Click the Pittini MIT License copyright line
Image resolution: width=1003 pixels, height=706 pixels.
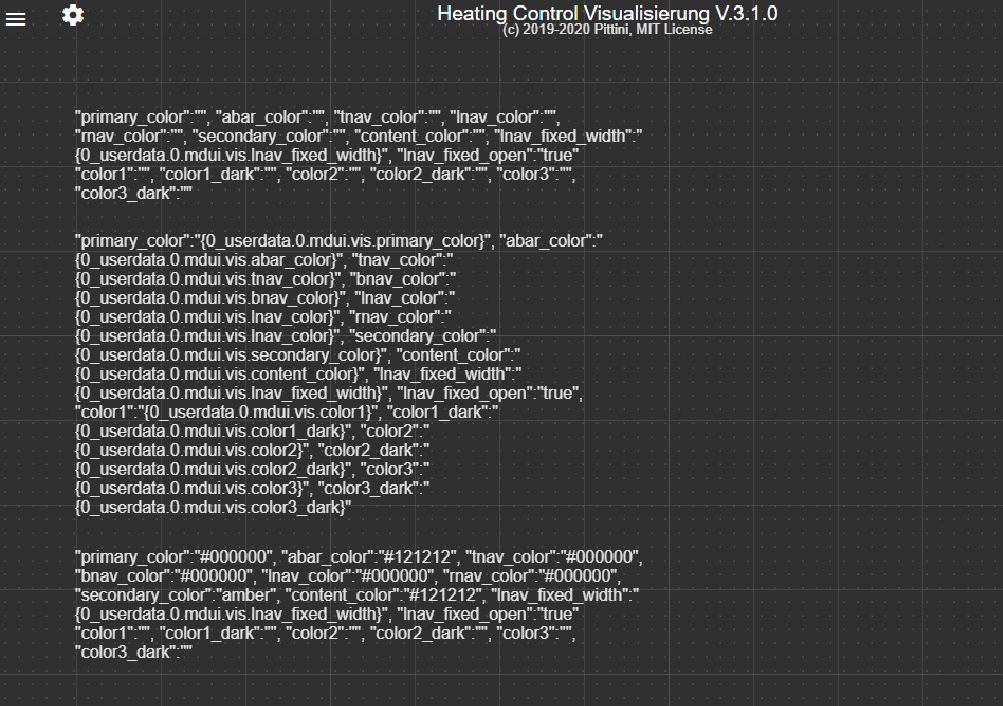[x=607, y=30]
